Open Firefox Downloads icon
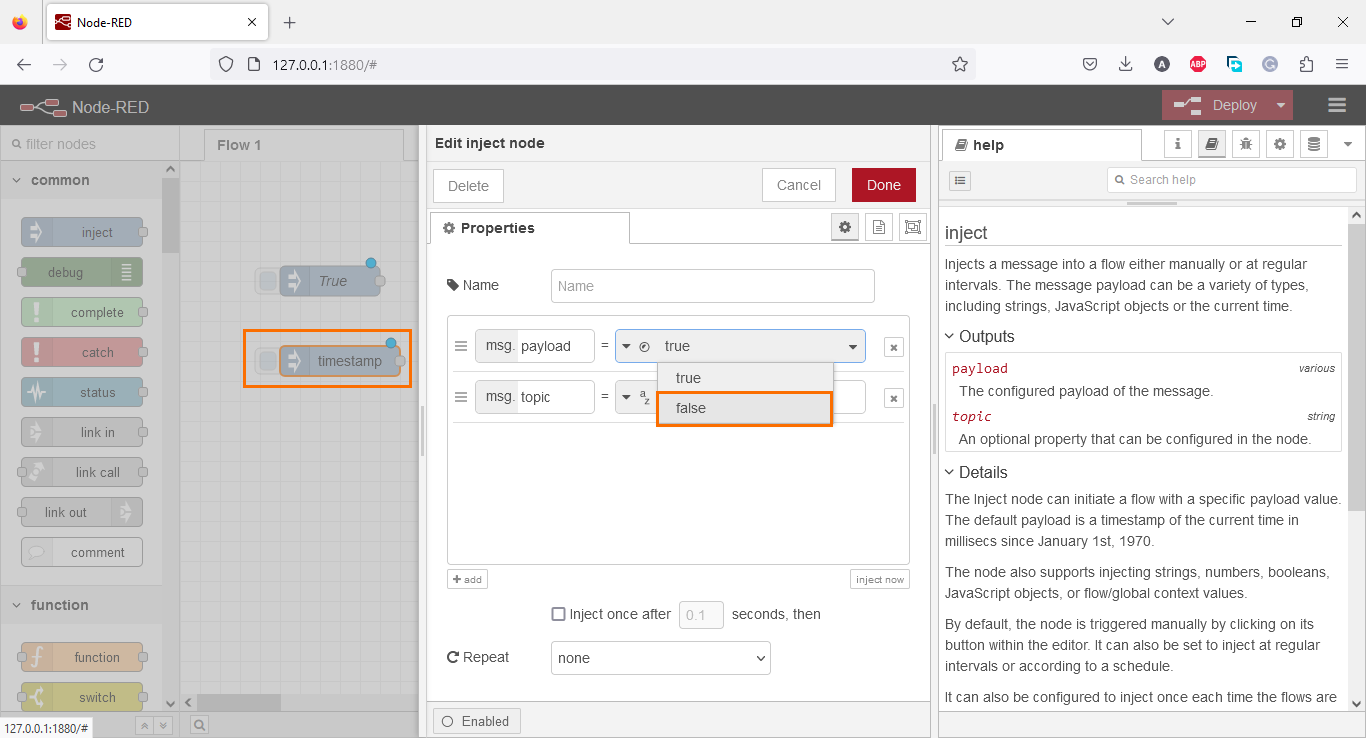1366x738 pixels. click(1126, 64)
